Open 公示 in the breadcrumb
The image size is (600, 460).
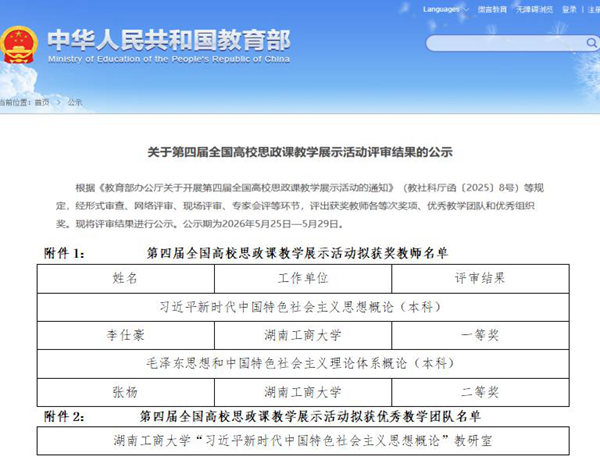tap(75, 102)
